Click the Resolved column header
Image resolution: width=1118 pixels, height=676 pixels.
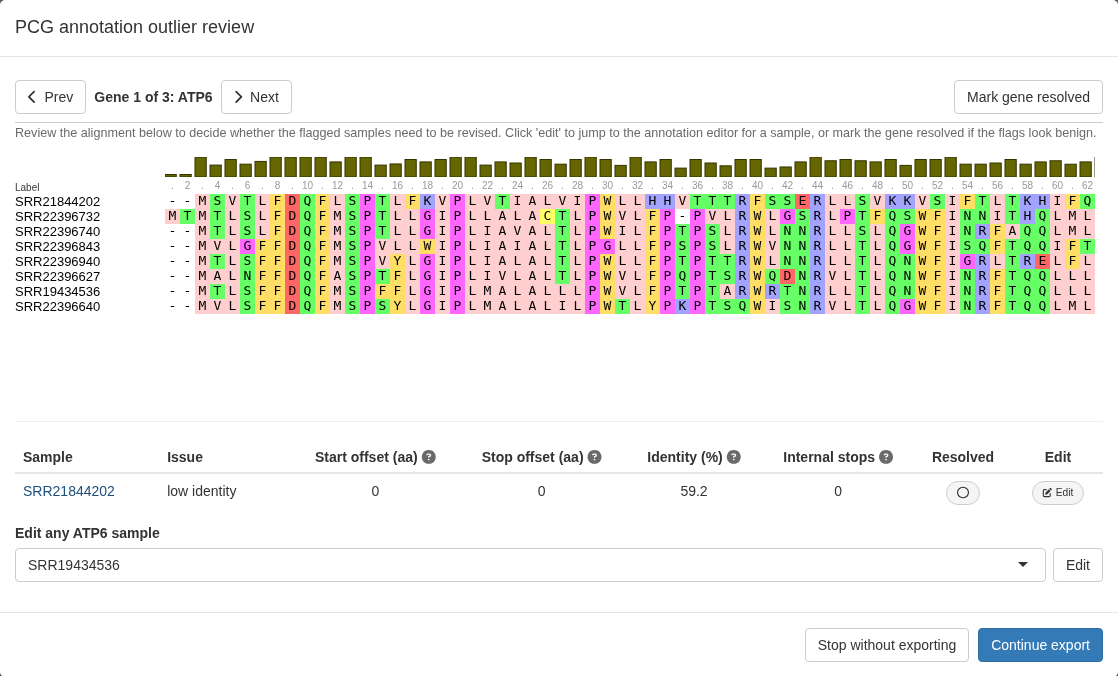pos(963,457)
